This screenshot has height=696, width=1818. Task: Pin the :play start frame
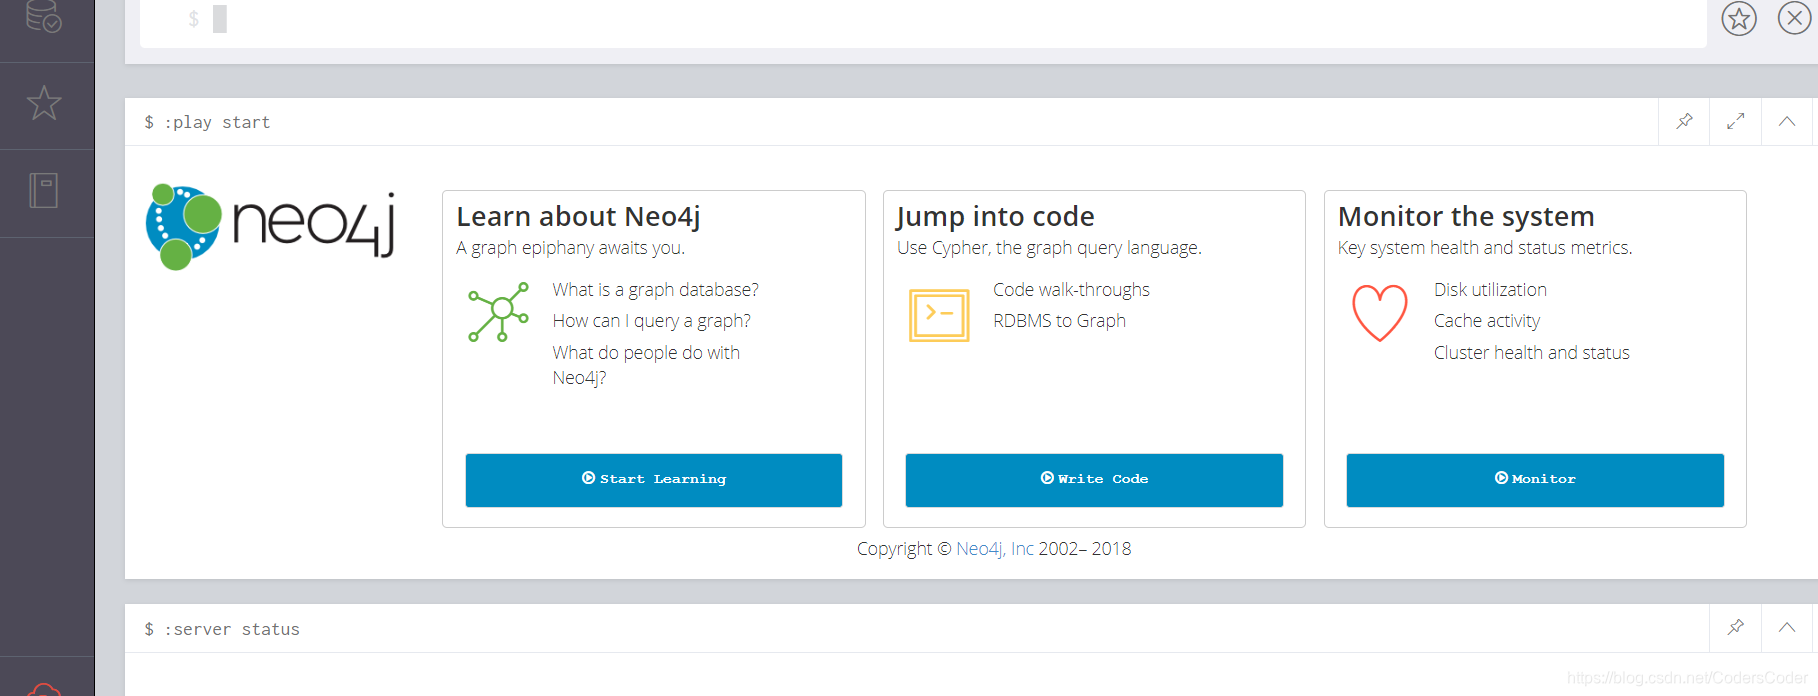[1685, 121]
